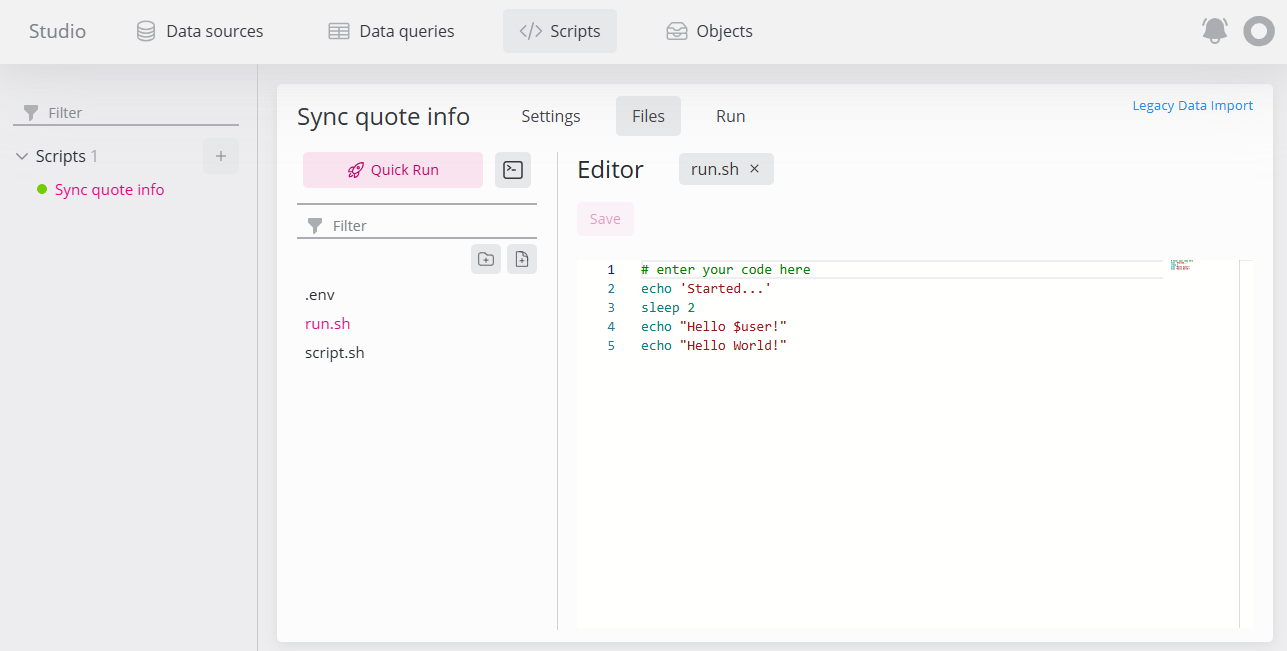This screenshot has height=651, width=1287.
Task: Click the notifications bell icon
Action: coord(1214,31)
